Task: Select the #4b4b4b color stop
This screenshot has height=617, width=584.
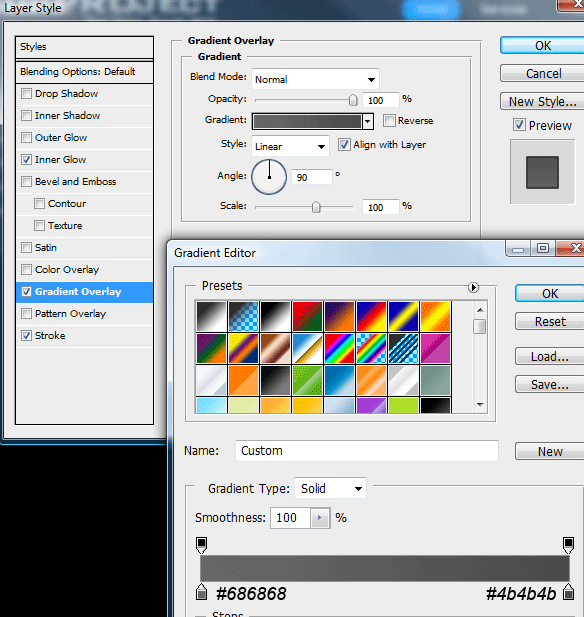Action: pos(568,592)
